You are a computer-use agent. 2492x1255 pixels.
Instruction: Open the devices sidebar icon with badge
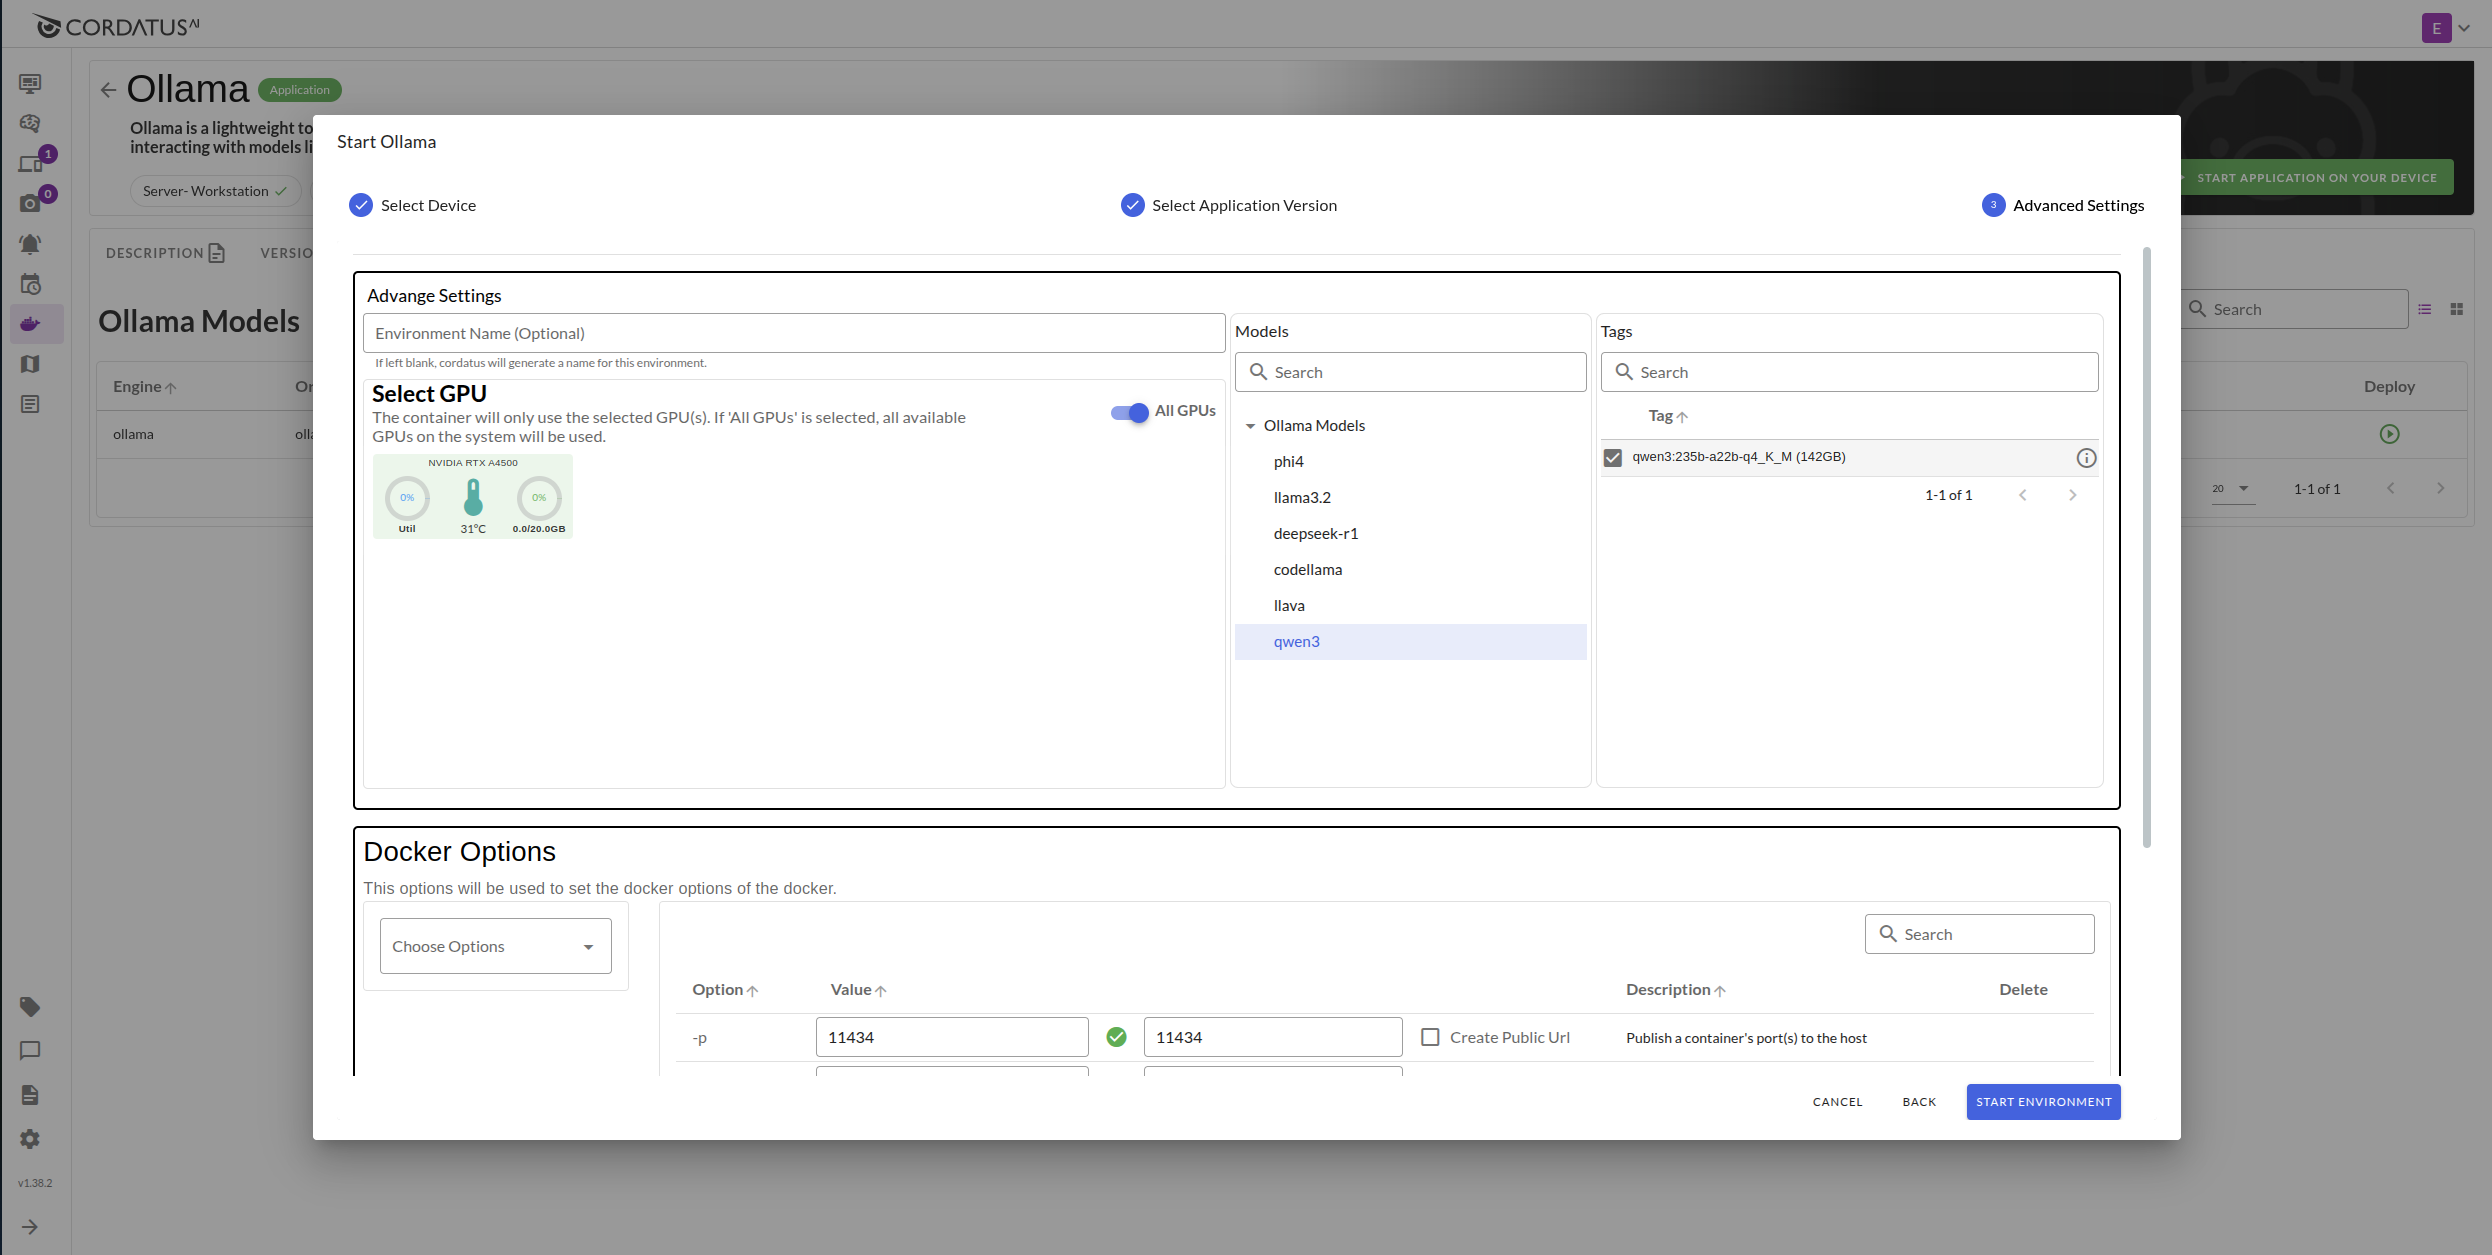(x=30, y=163)
